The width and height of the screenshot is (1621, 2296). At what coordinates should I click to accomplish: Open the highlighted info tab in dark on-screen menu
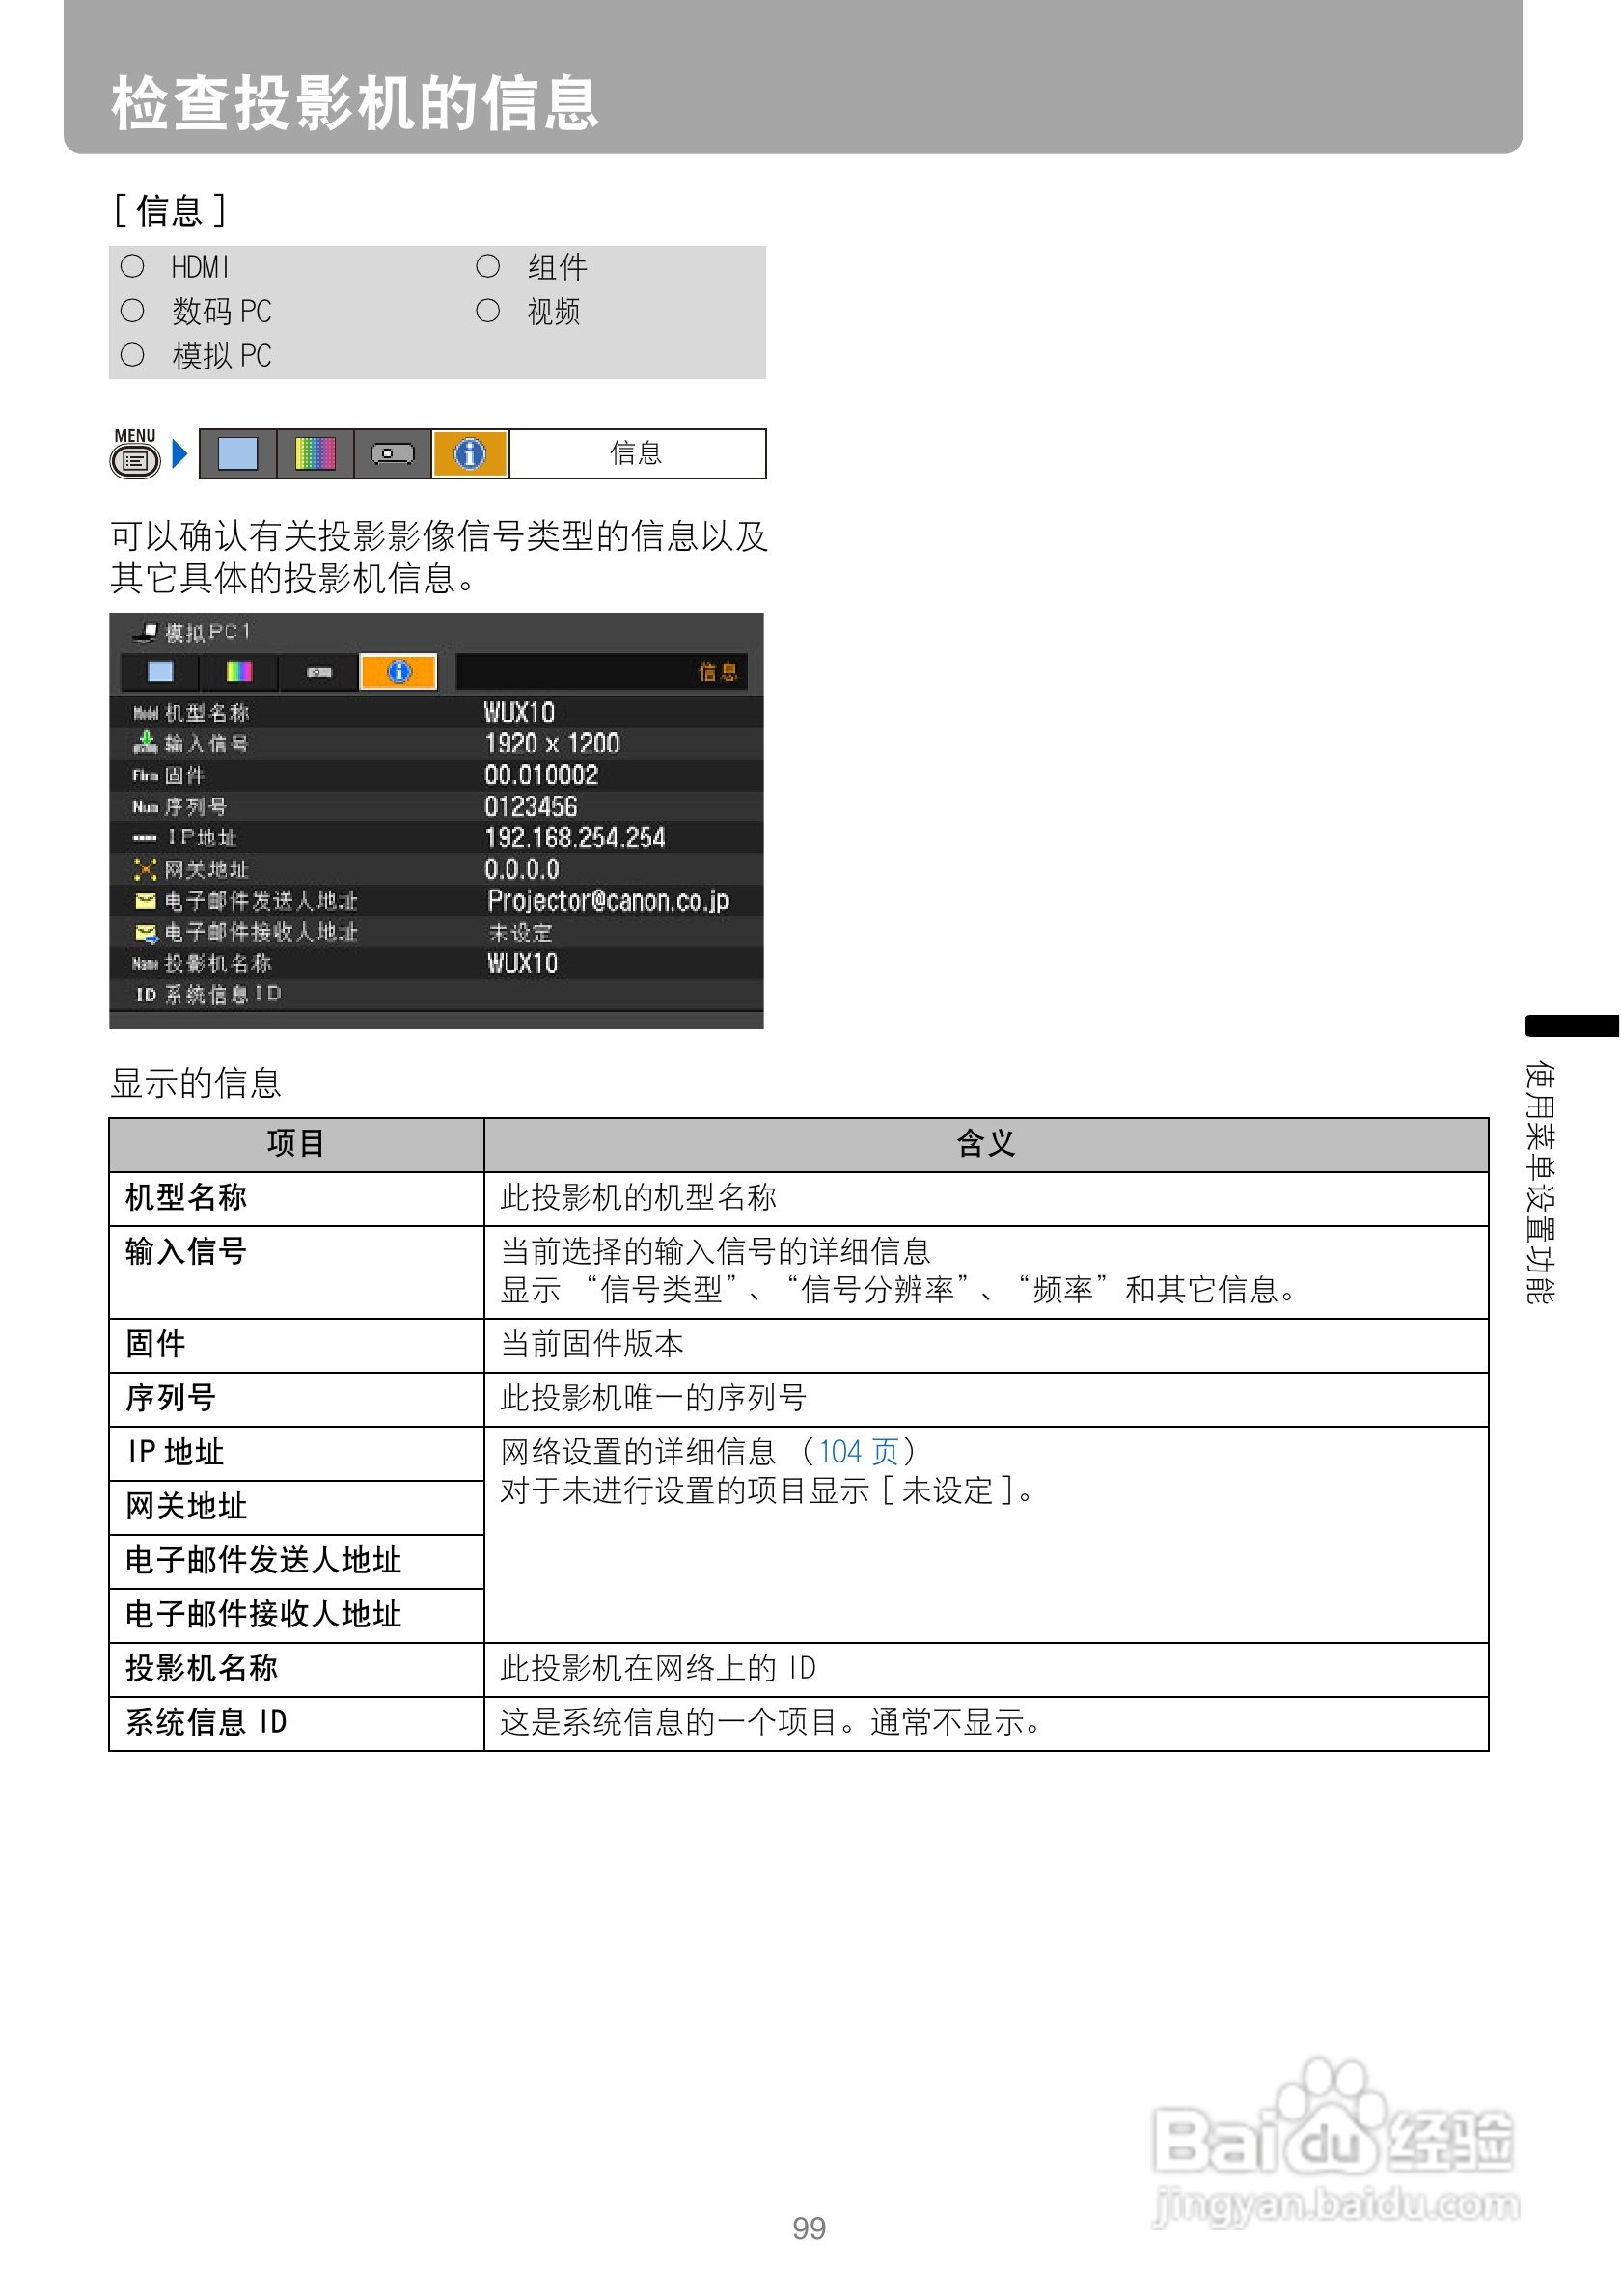(398, 672)
